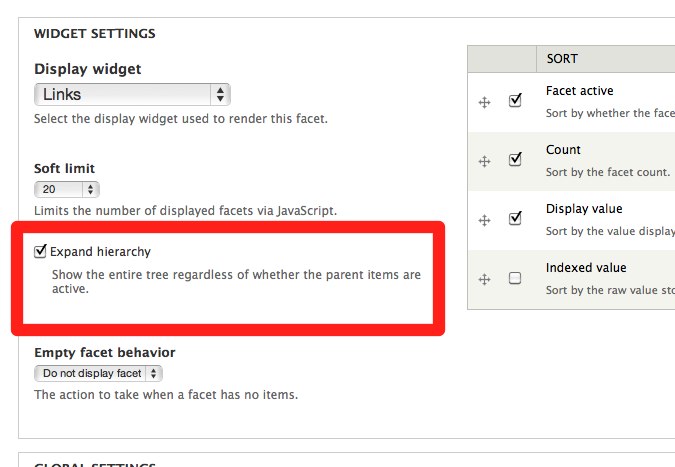
Task: Enable the Indexed value sort checkbox
Action: [515, 279]
